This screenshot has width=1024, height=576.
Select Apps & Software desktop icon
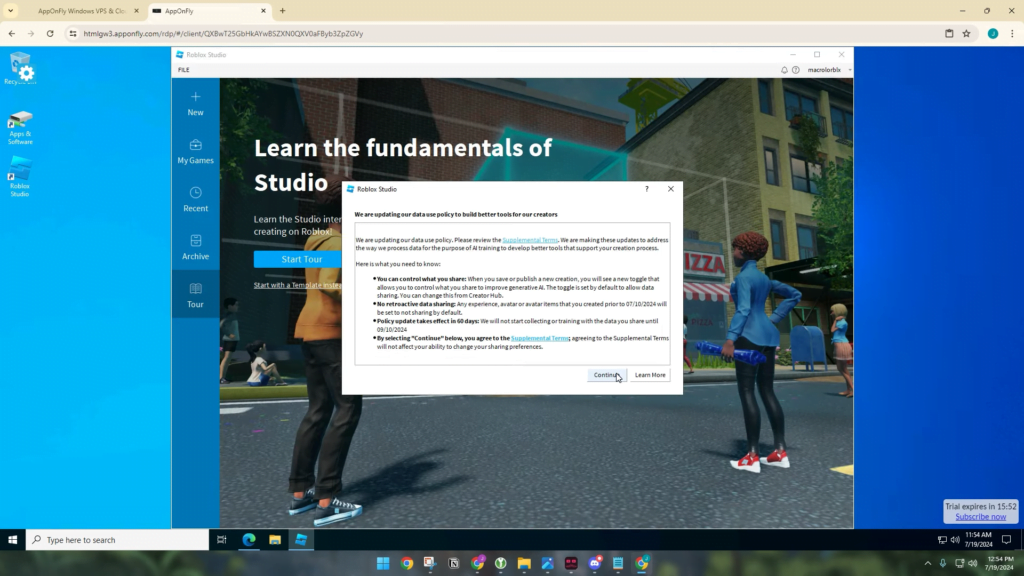click(20, 128)
